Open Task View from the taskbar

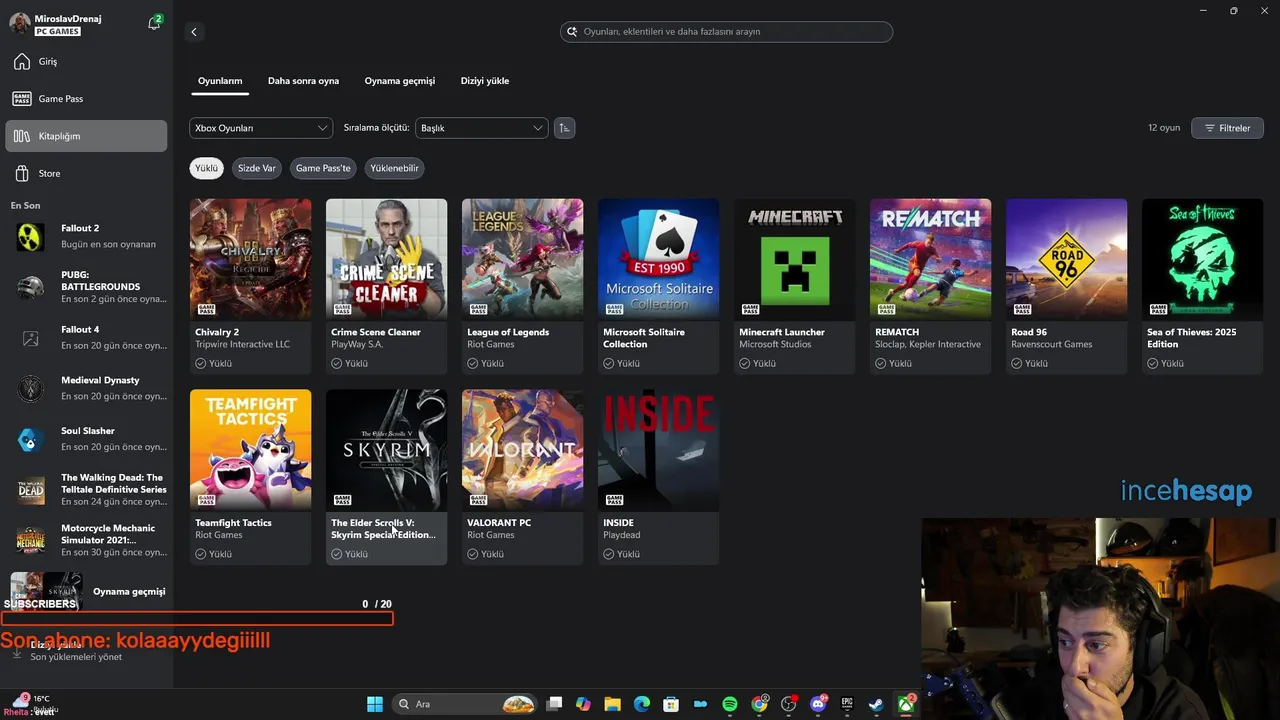pyautogui.click(x=555, y=704)
